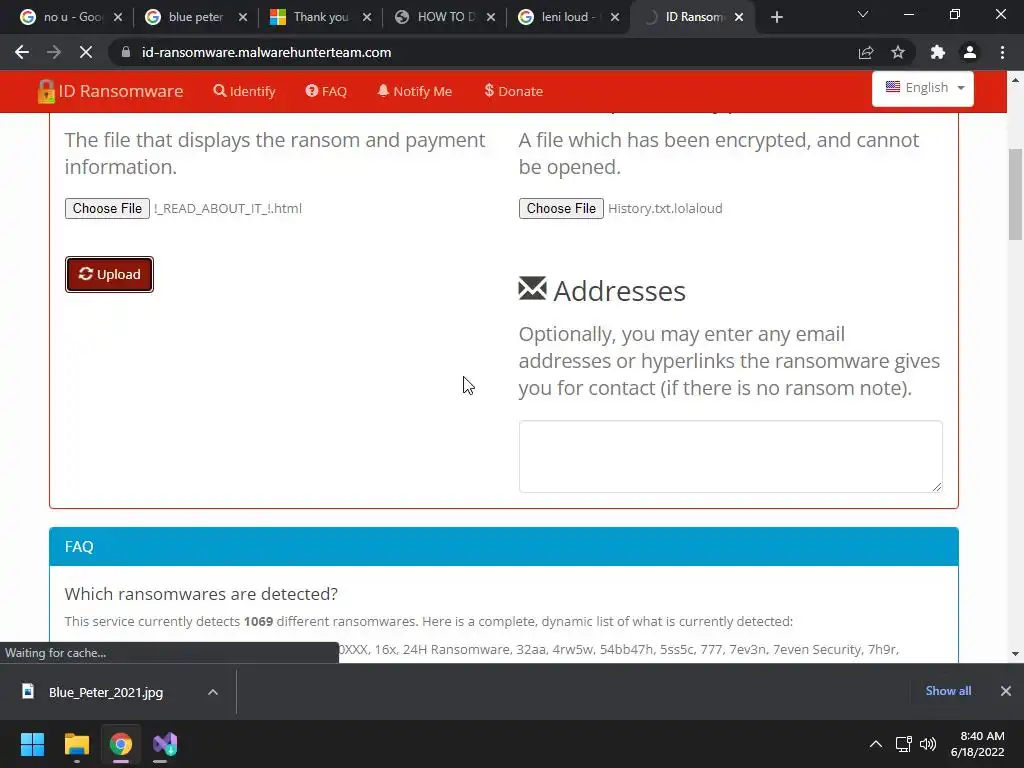Viewport: 1024px width, 768px height.
Task: Click the forward navigation arrow
Action: tap(54, 52)
